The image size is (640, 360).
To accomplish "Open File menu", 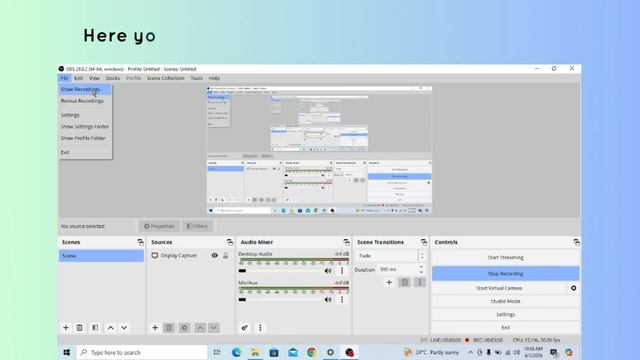I will click(64, 78).
